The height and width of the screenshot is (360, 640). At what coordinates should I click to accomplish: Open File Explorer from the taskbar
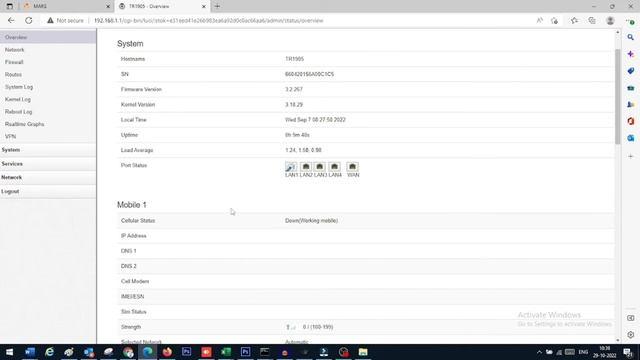363,352
